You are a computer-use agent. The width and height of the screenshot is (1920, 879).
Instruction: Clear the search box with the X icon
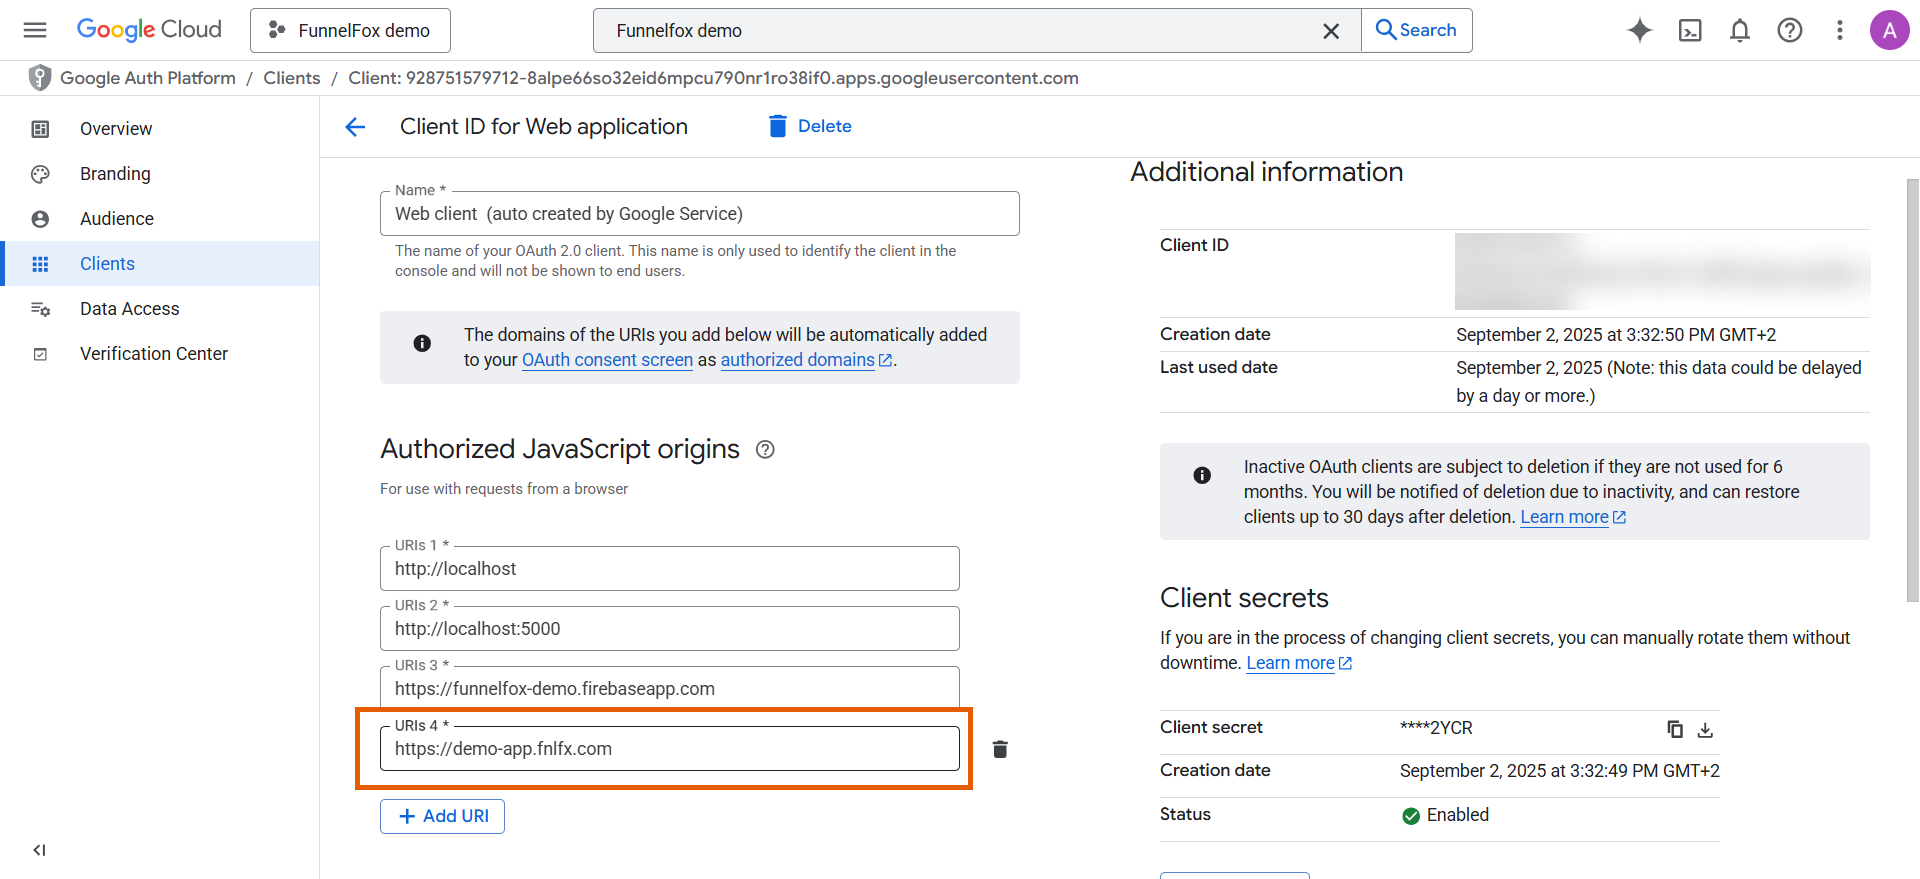point(1331,31)
